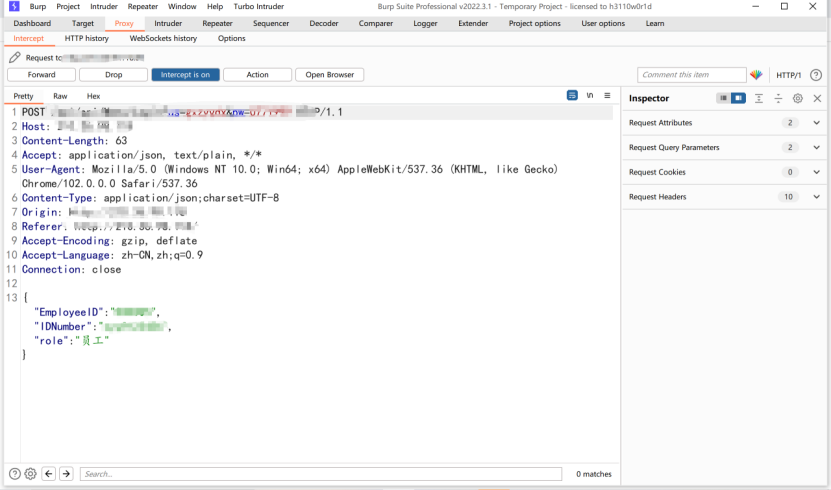Open the HTTP history sub-tab

point(87,38)
